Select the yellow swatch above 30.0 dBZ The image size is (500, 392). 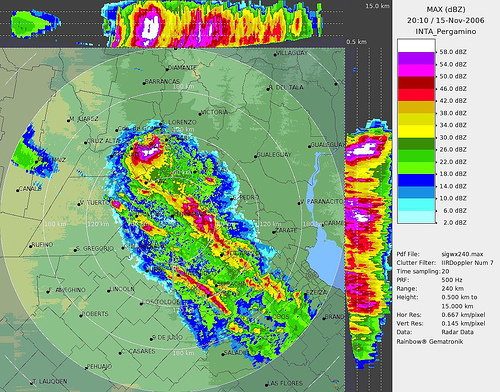coord(416,131)
